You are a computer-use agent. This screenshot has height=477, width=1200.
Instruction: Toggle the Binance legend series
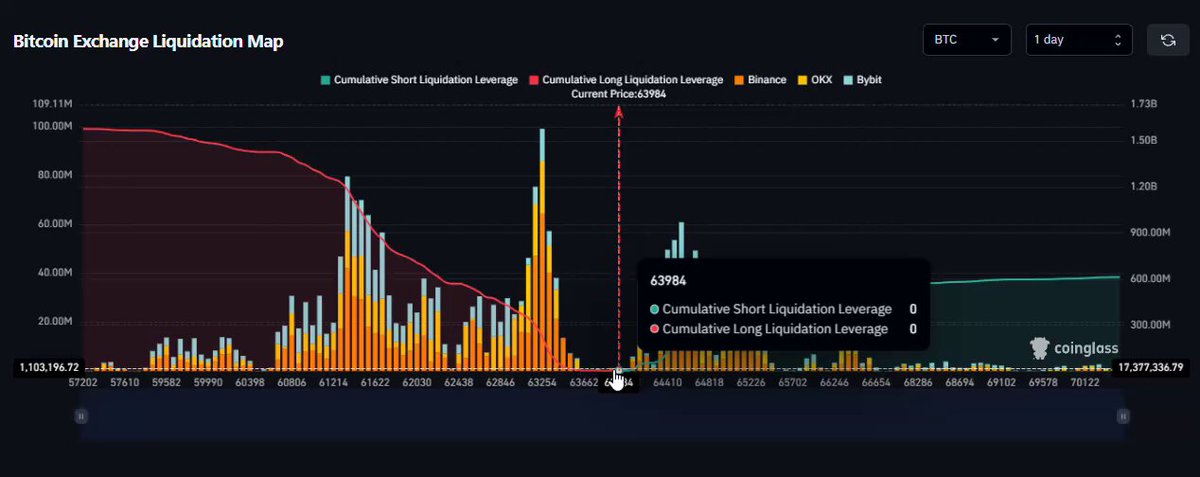760,79
